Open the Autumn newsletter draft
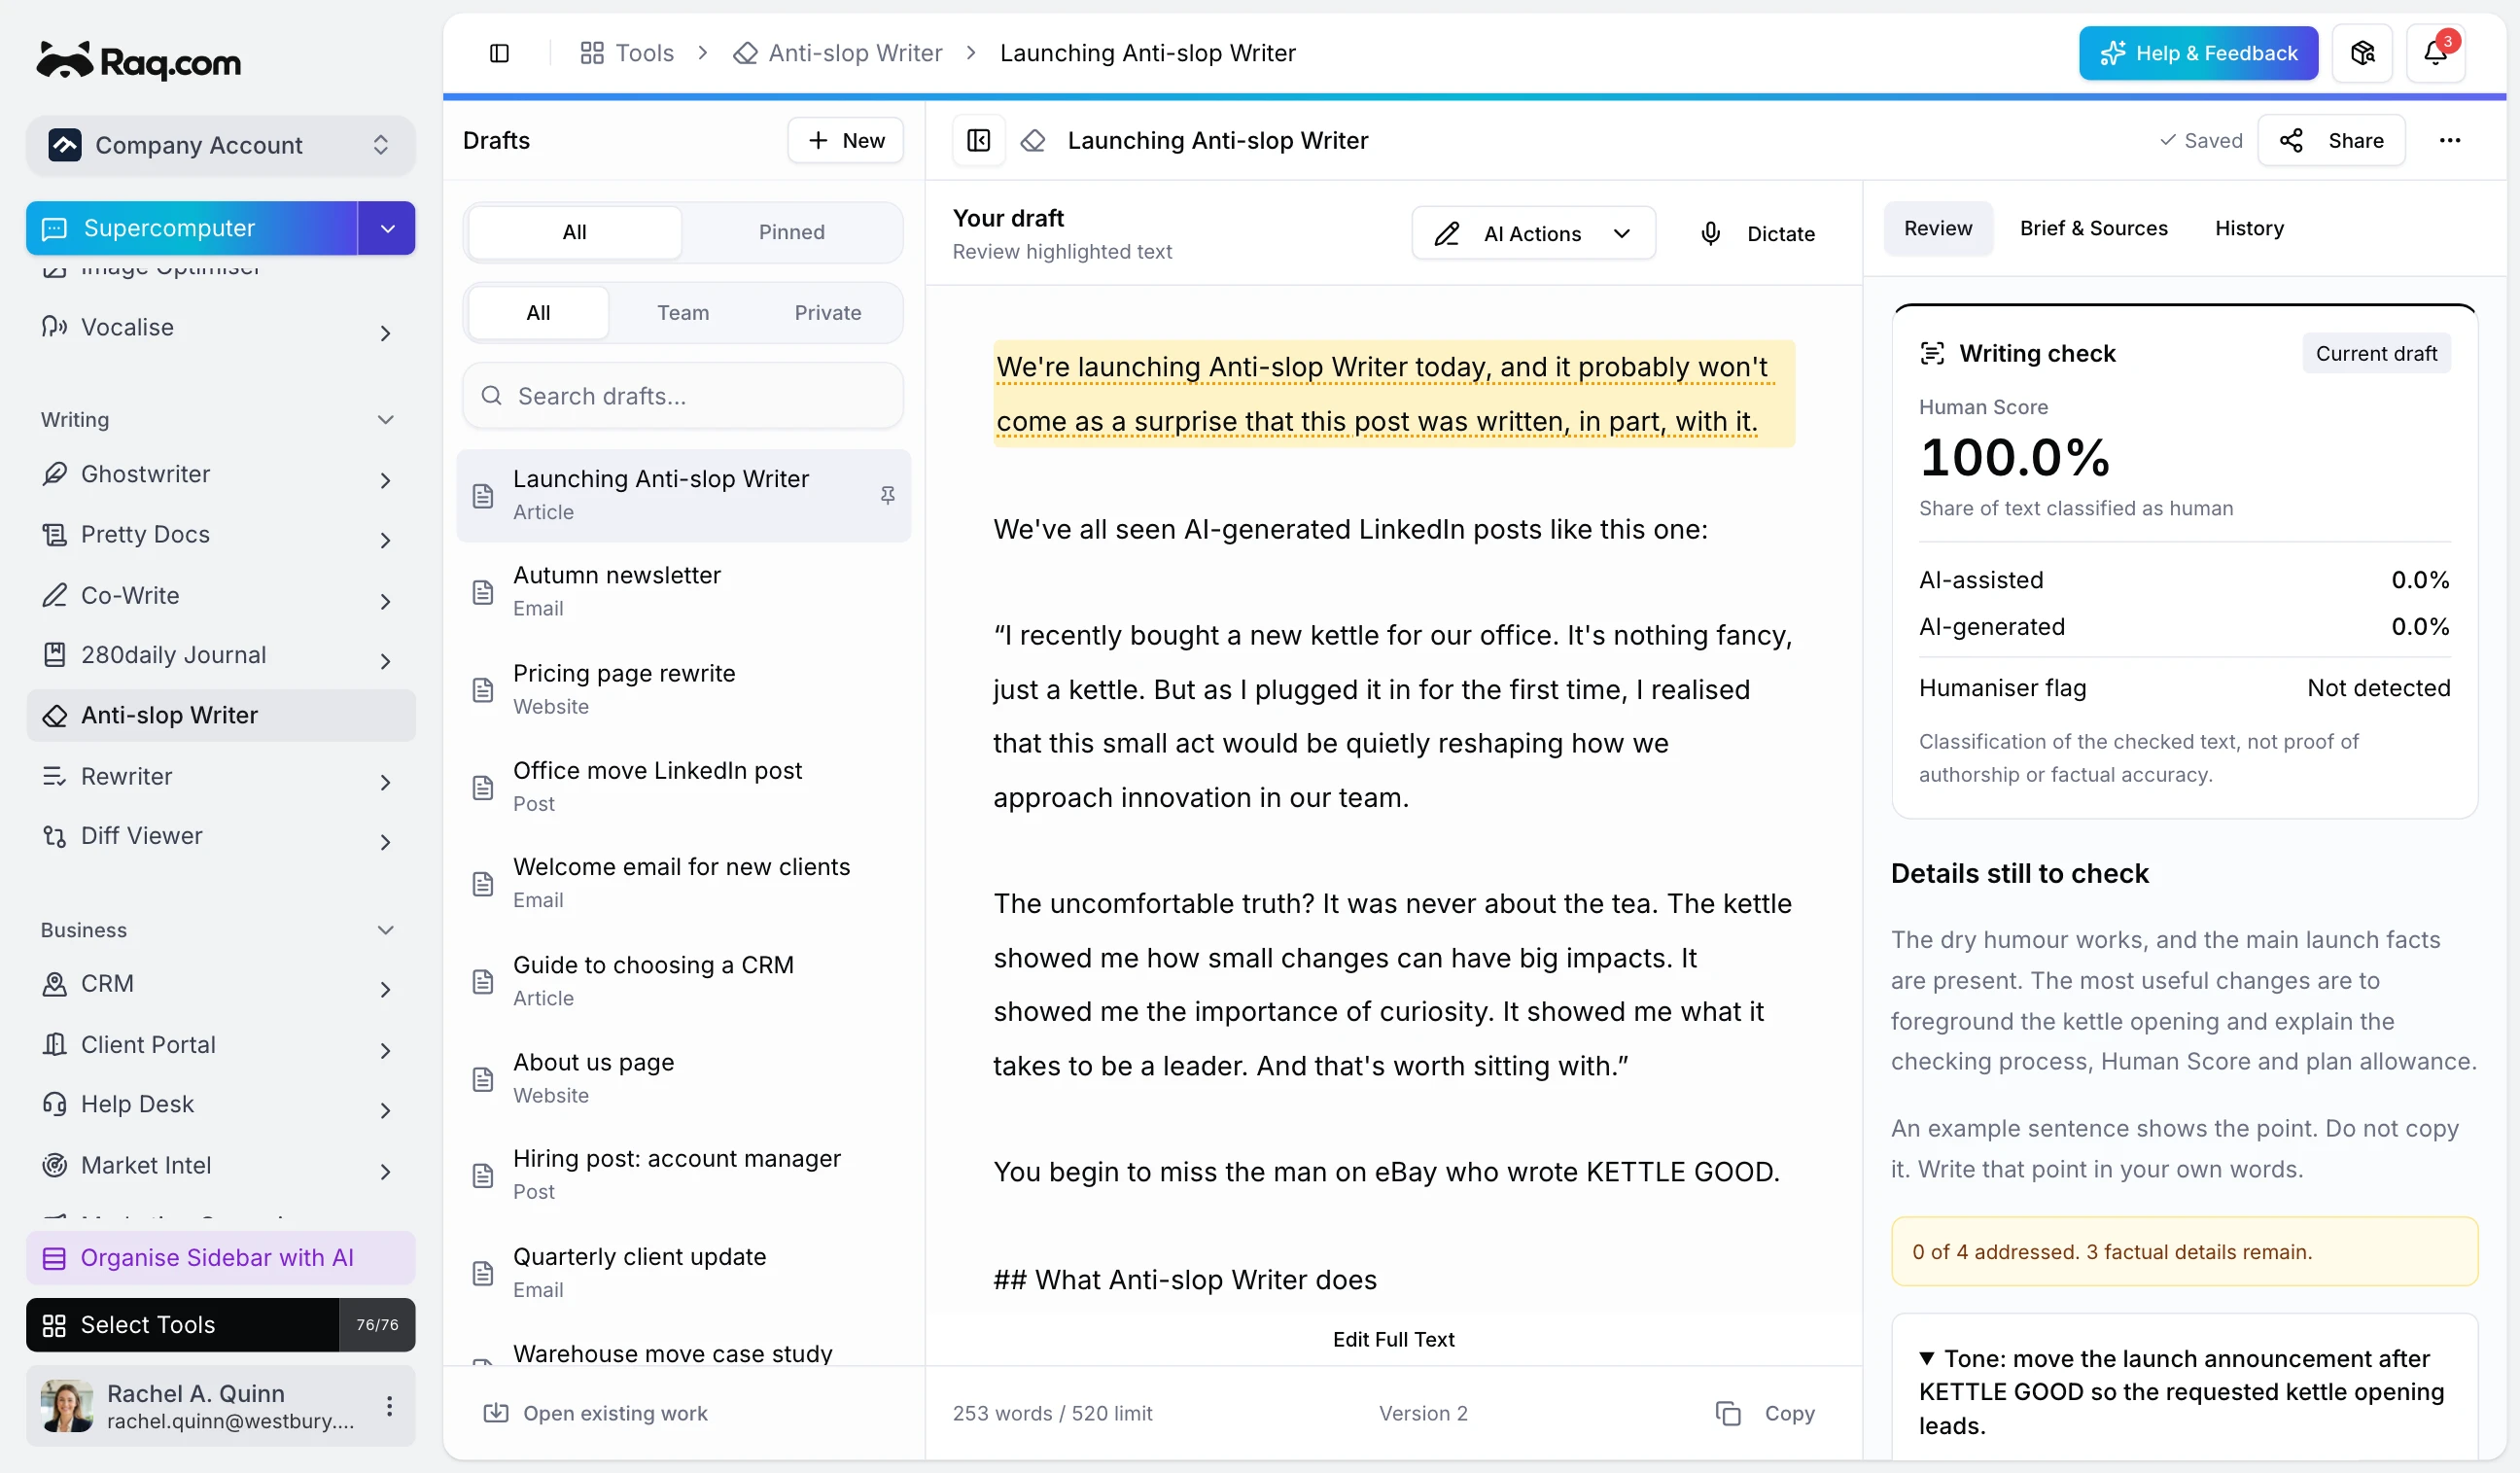This screenshot has height=1473, width=2520. coord(683,591)
